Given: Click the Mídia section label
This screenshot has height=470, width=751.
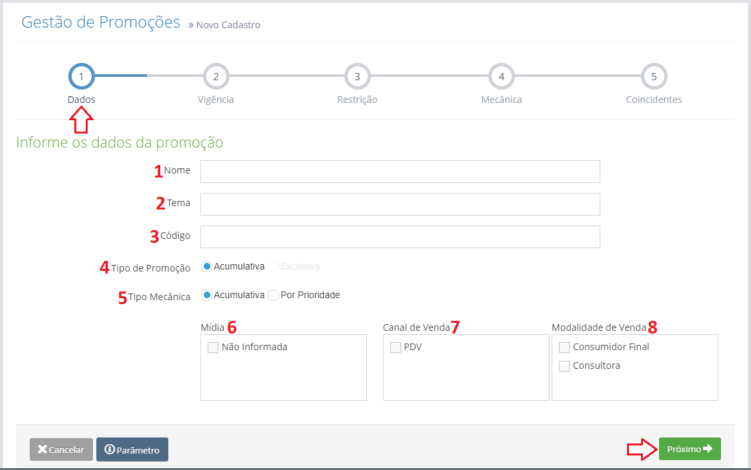Looking at the screenshot, I should coord(212,328).
